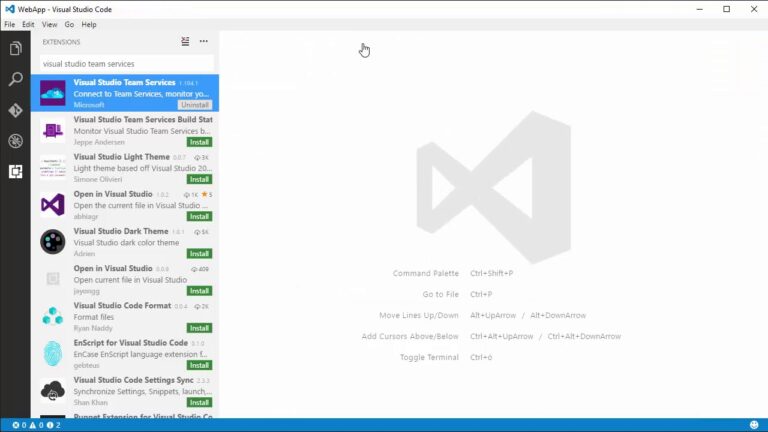Open the Edit menu

click(28, 24)
